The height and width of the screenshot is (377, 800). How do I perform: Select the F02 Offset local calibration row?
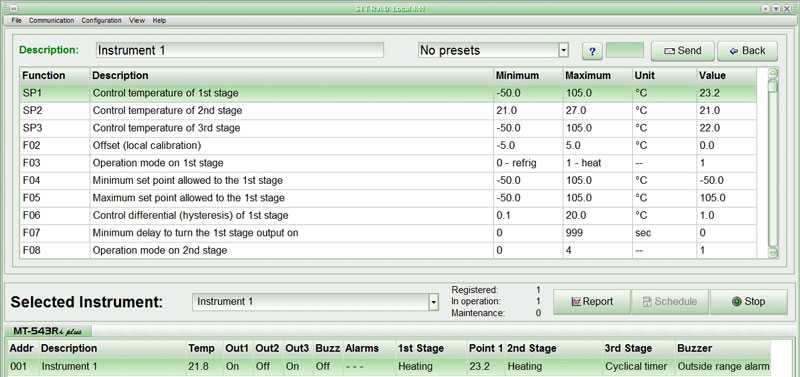(x=388, y=145)
